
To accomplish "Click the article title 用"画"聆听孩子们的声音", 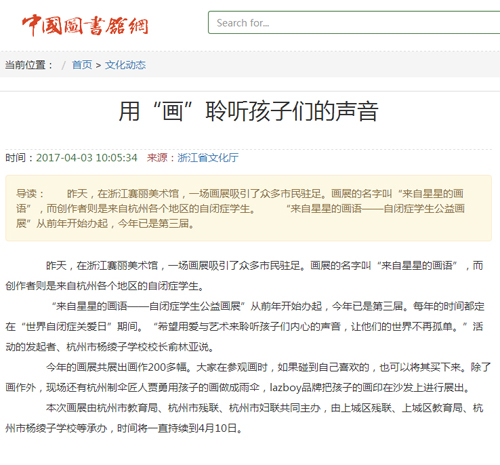I will pyautogui.click(x=248, y=111).
